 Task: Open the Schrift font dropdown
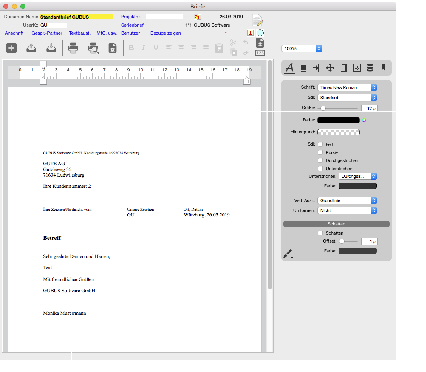(x=347, y=87)
